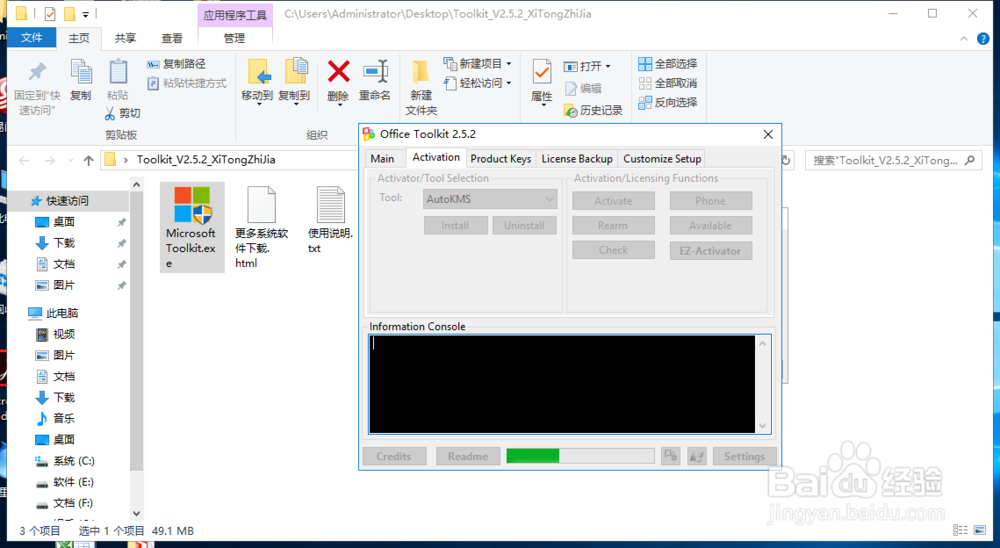Image resolution: width=1000 pixels, height=548 pixels.
Task: Click Copy path (复制路径)
Action: [x=176, y=64]
